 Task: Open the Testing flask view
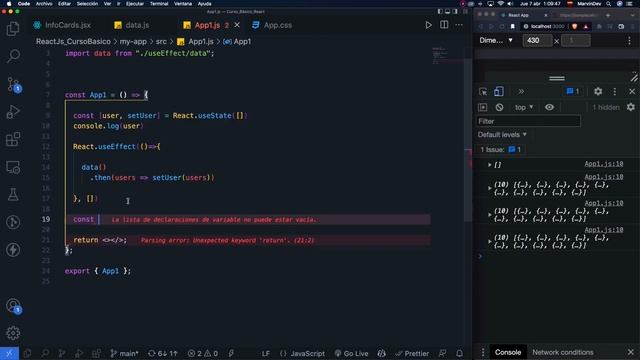coord(13,195)
